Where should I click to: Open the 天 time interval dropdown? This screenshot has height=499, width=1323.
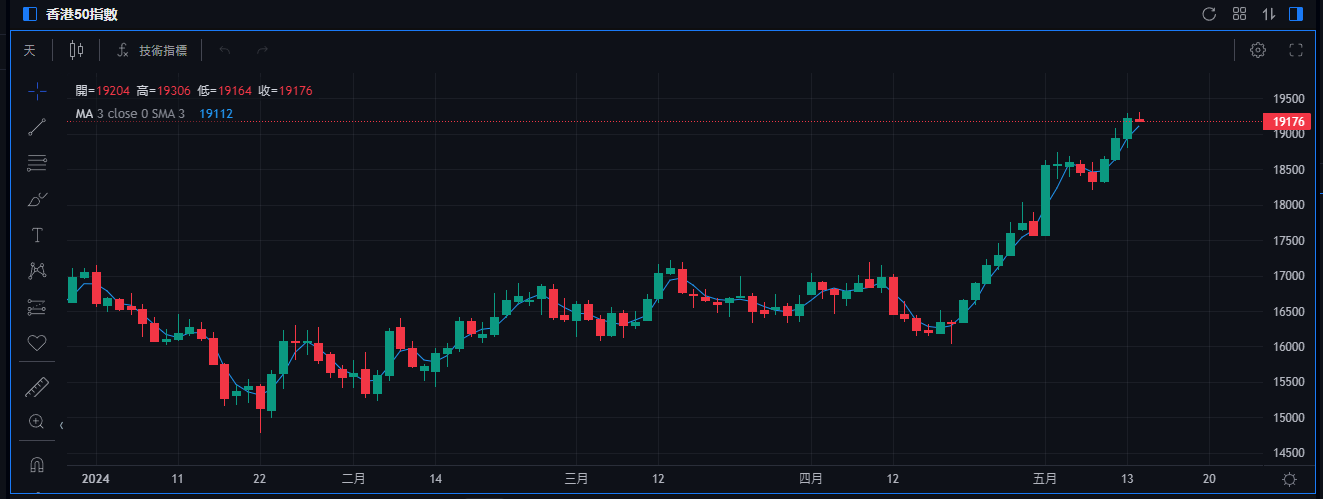(29, 50)
